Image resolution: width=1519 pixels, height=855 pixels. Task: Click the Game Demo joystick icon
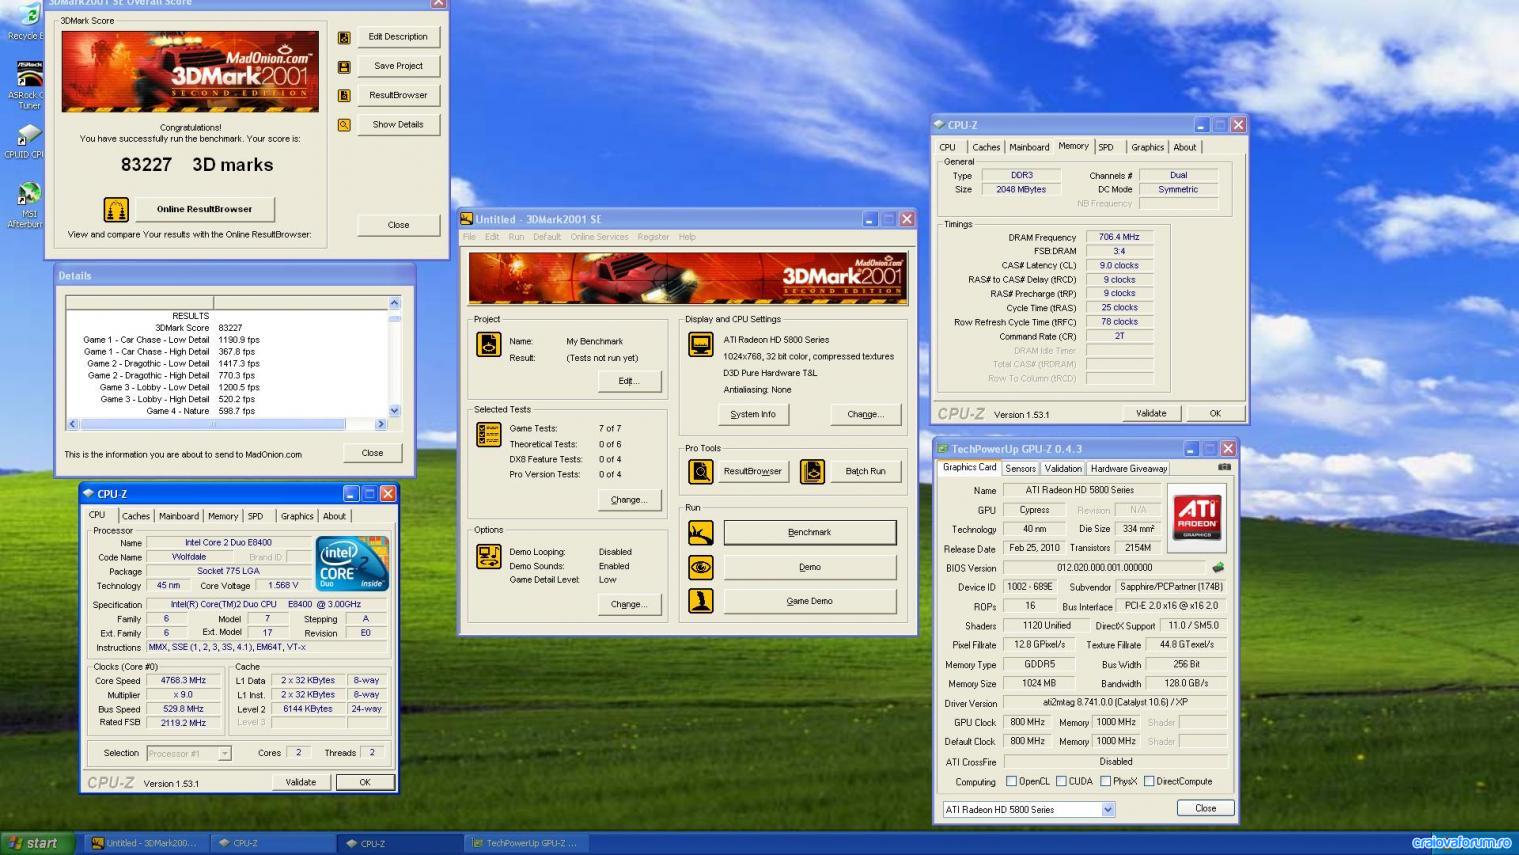(701, 601)
